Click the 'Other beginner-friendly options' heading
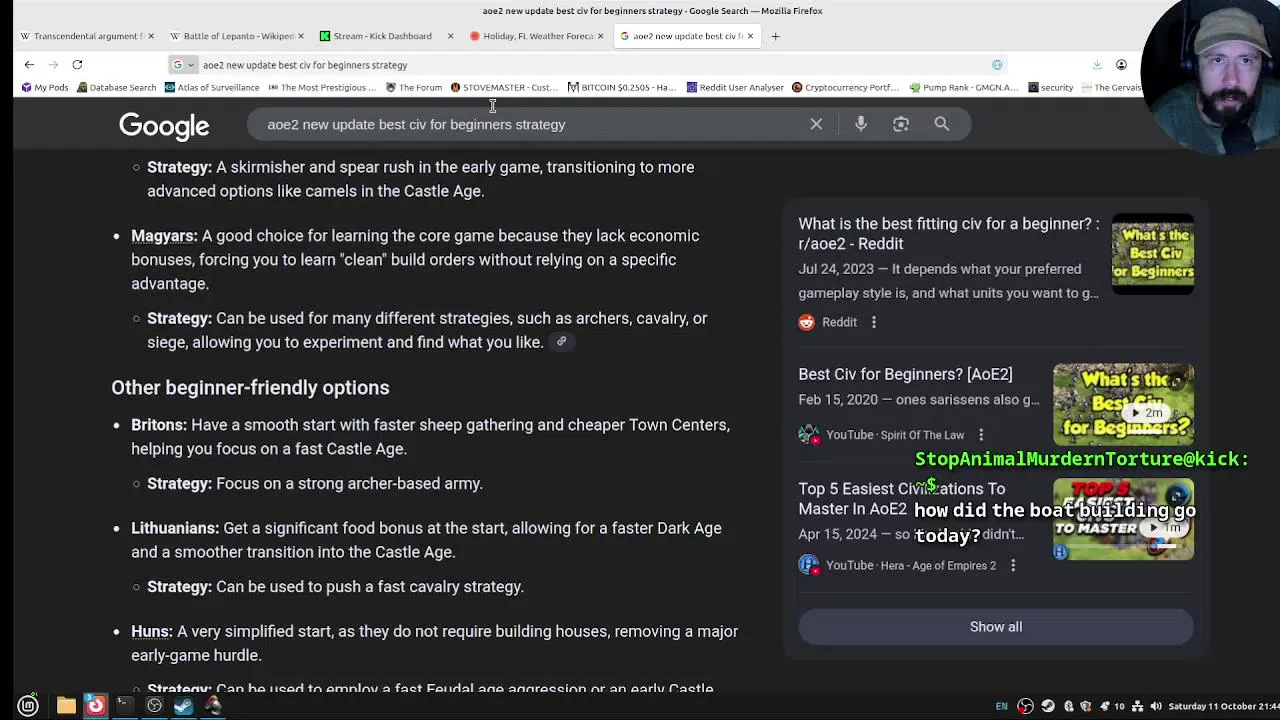 (250, 388)
